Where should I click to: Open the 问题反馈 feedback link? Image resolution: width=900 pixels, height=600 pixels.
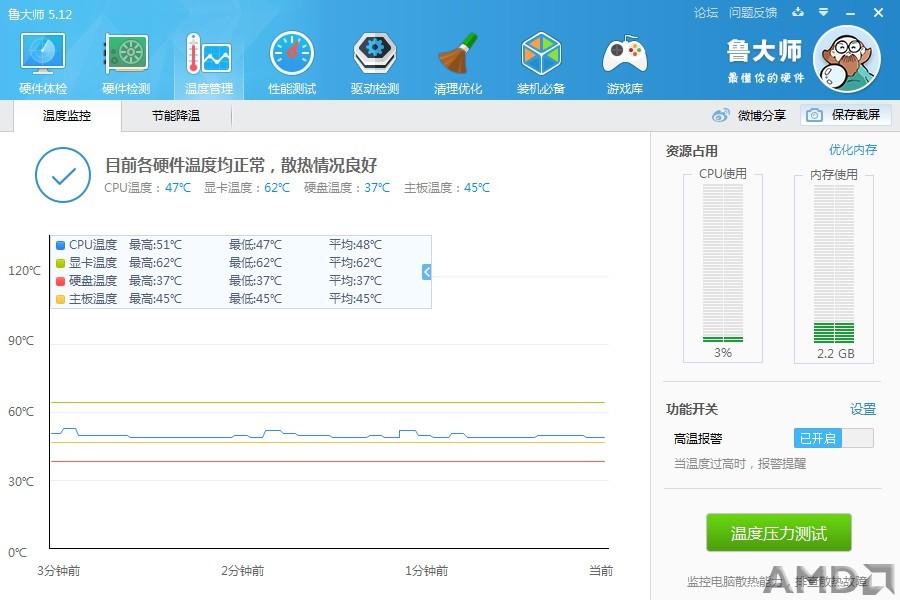coord(753,13)
